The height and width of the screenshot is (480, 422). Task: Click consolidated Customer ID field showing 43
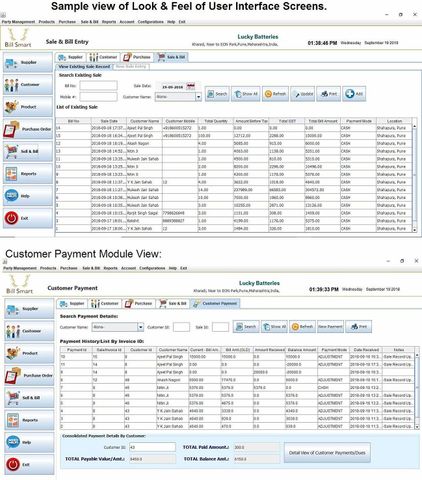pyautogui.click(x=152, y=447)
